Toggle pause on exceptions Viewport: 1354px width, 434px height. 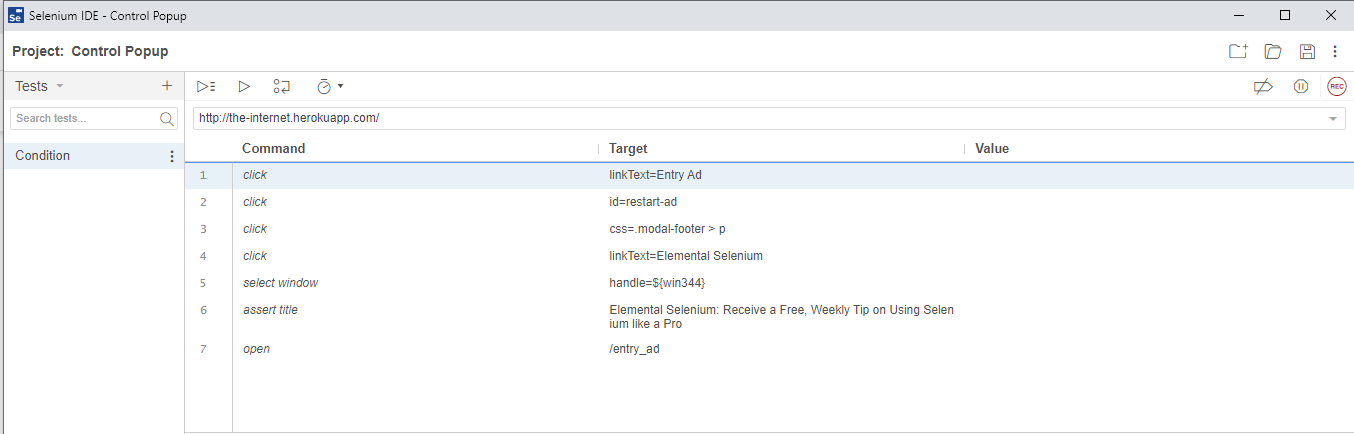click(1300, 87)
